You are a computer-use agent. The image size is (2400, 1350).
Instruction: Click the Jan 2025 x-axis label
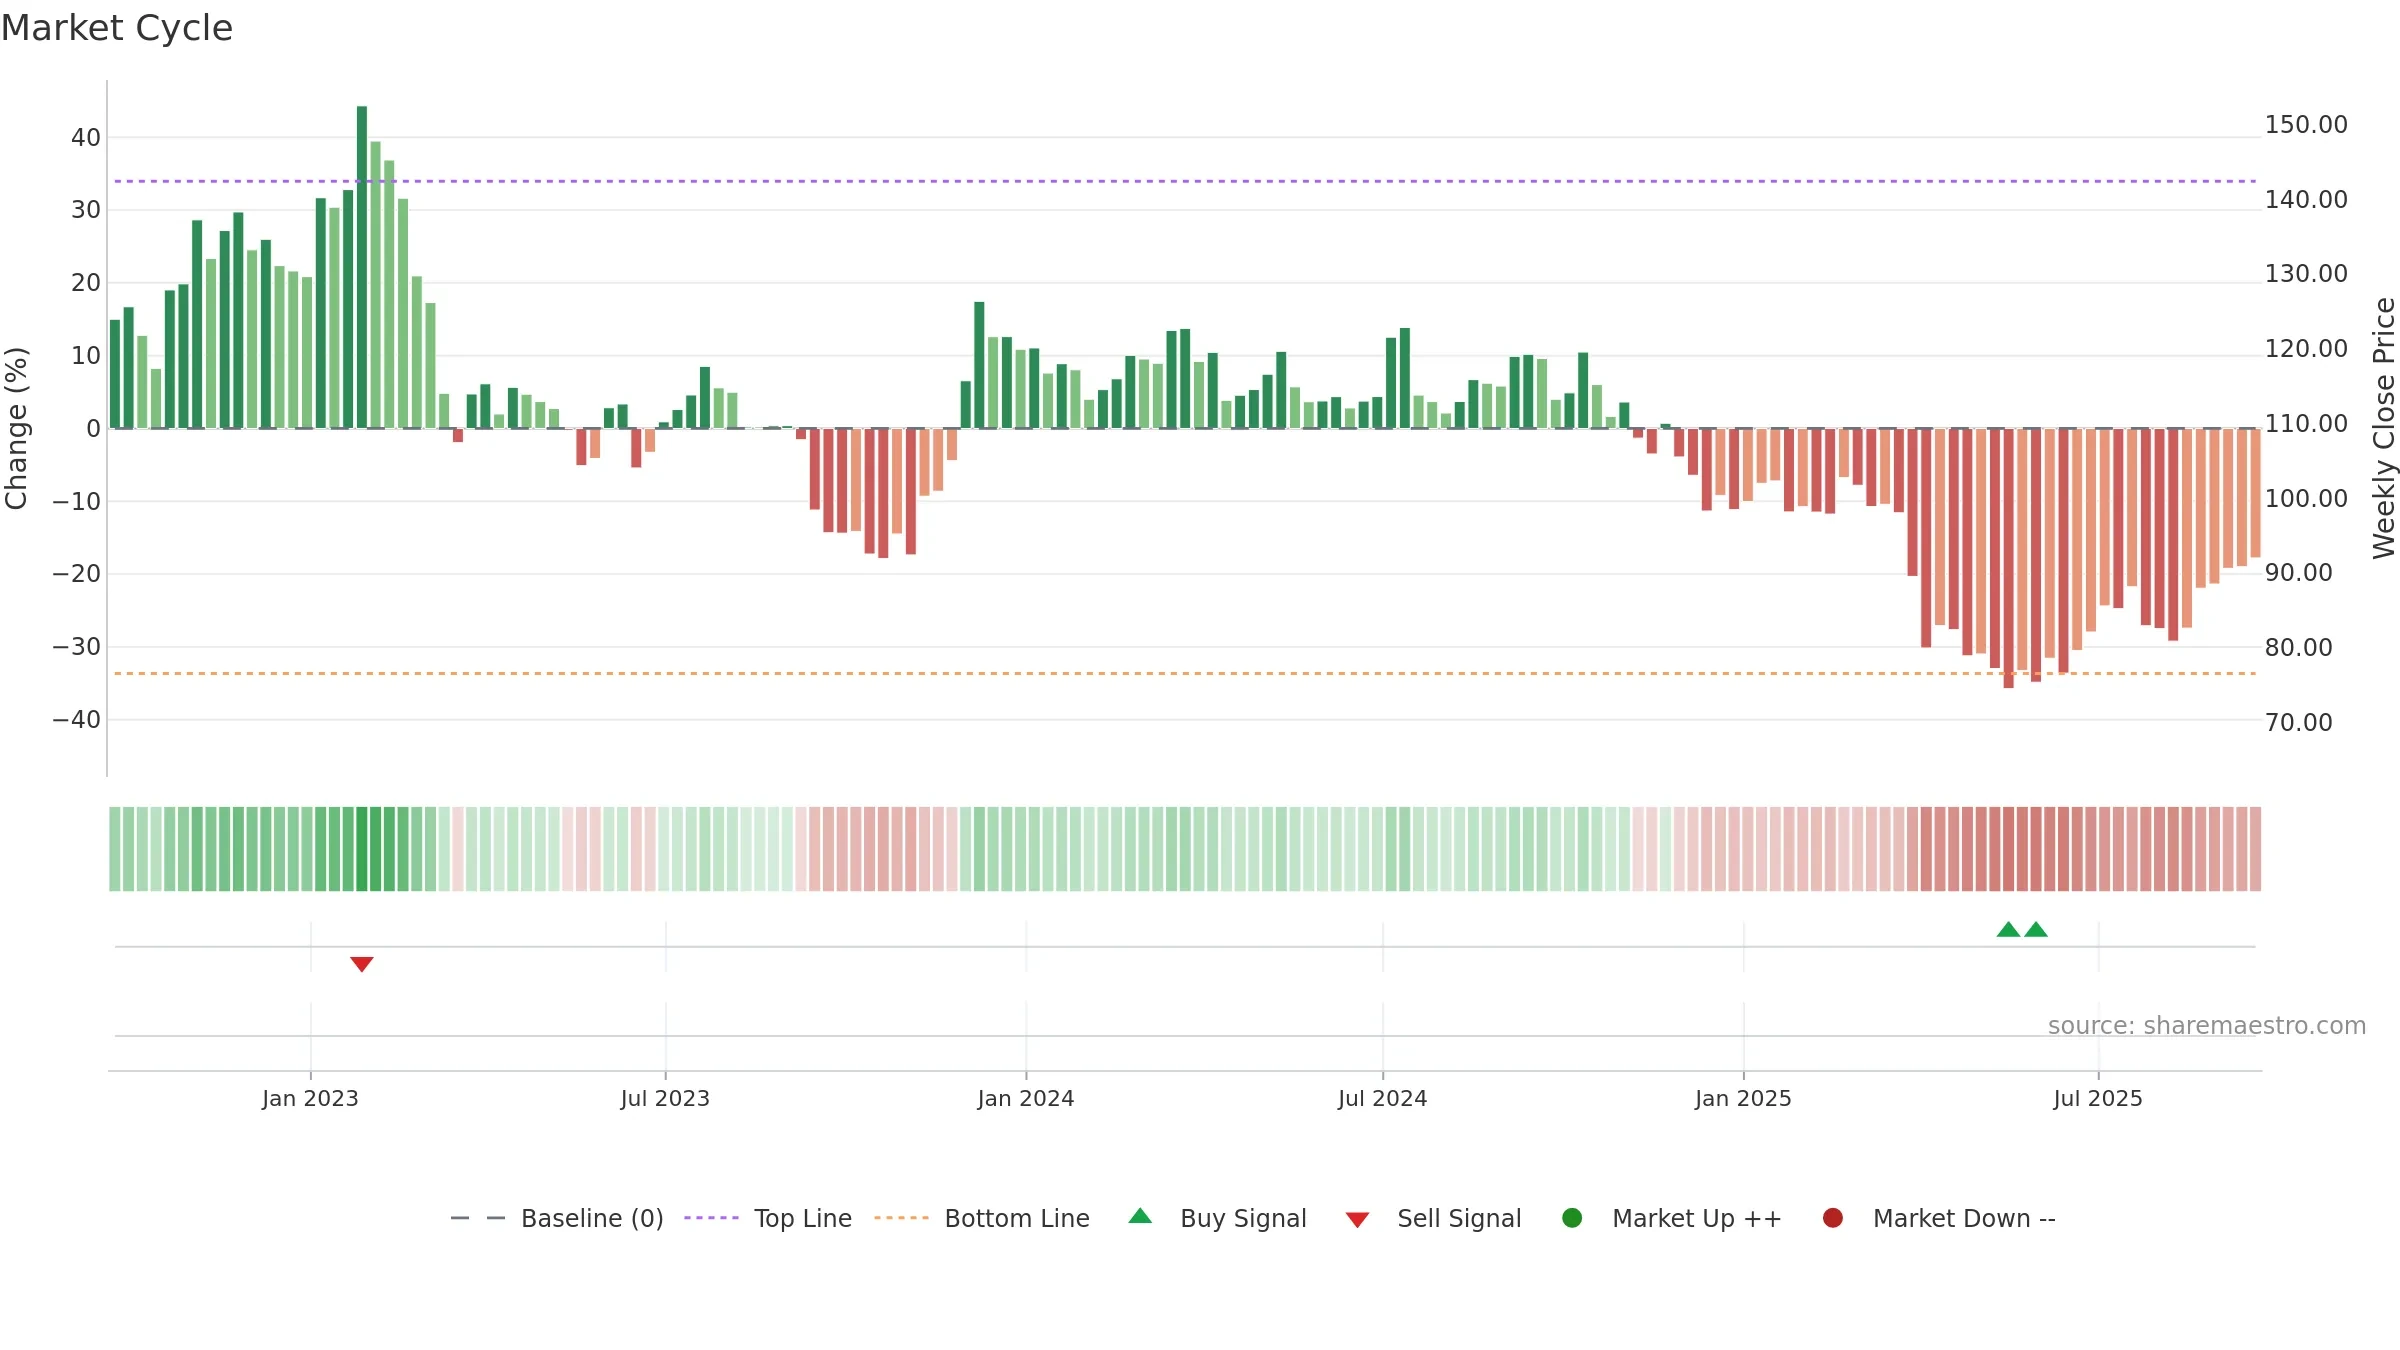click(1743, 1098)
